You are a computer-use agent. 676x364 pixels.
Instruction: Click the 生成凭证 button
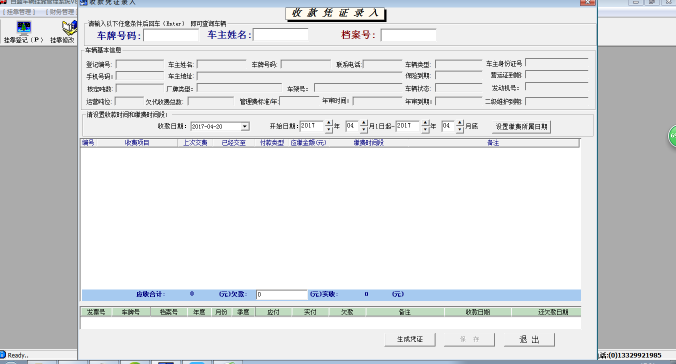tap(410, 339)
